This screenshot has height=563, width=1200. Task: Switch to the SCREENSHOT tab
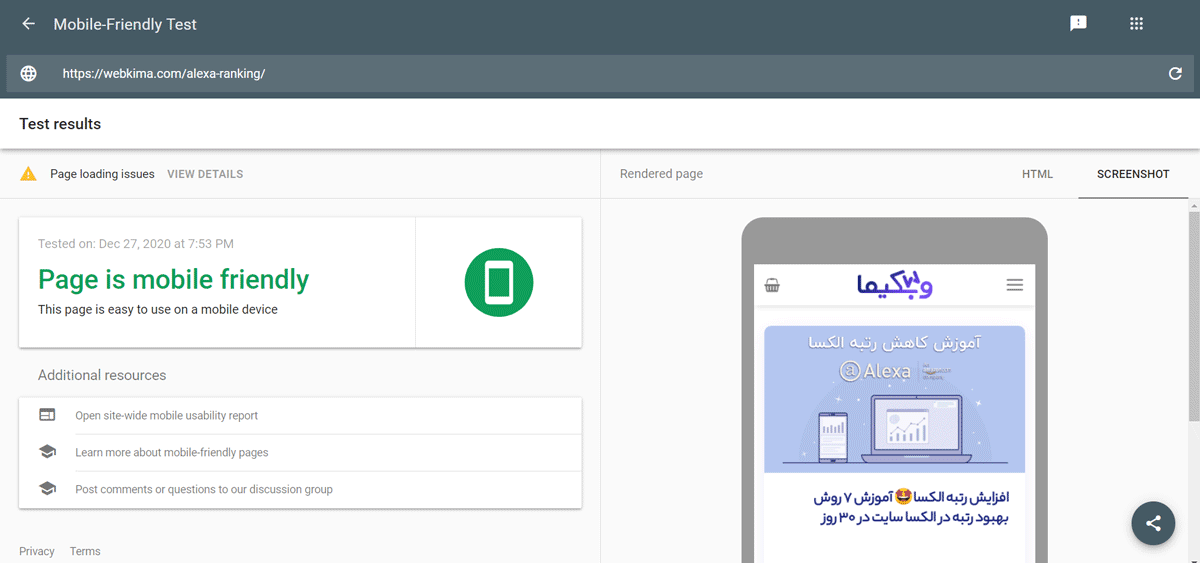[x=1133, y=174]
